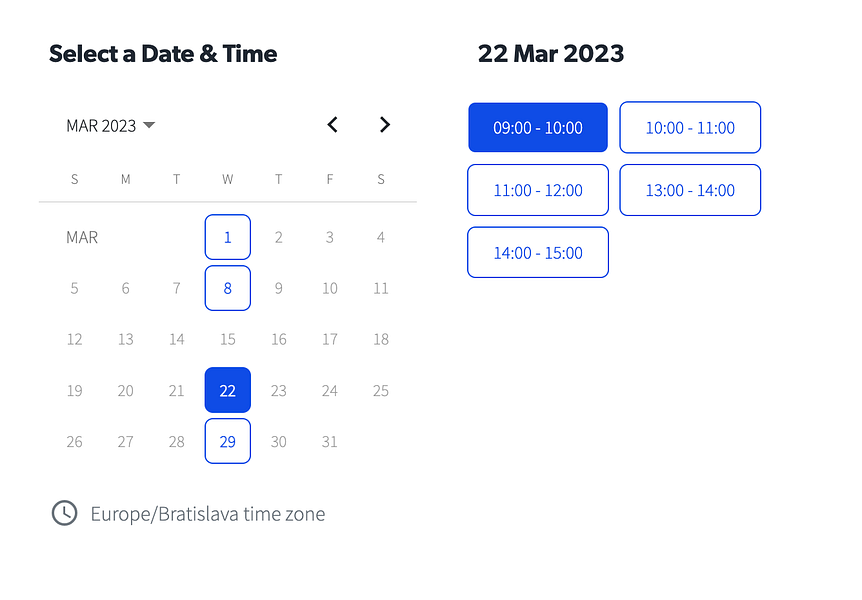Go to the next month
862x600 pixels.
click(385, 125)
